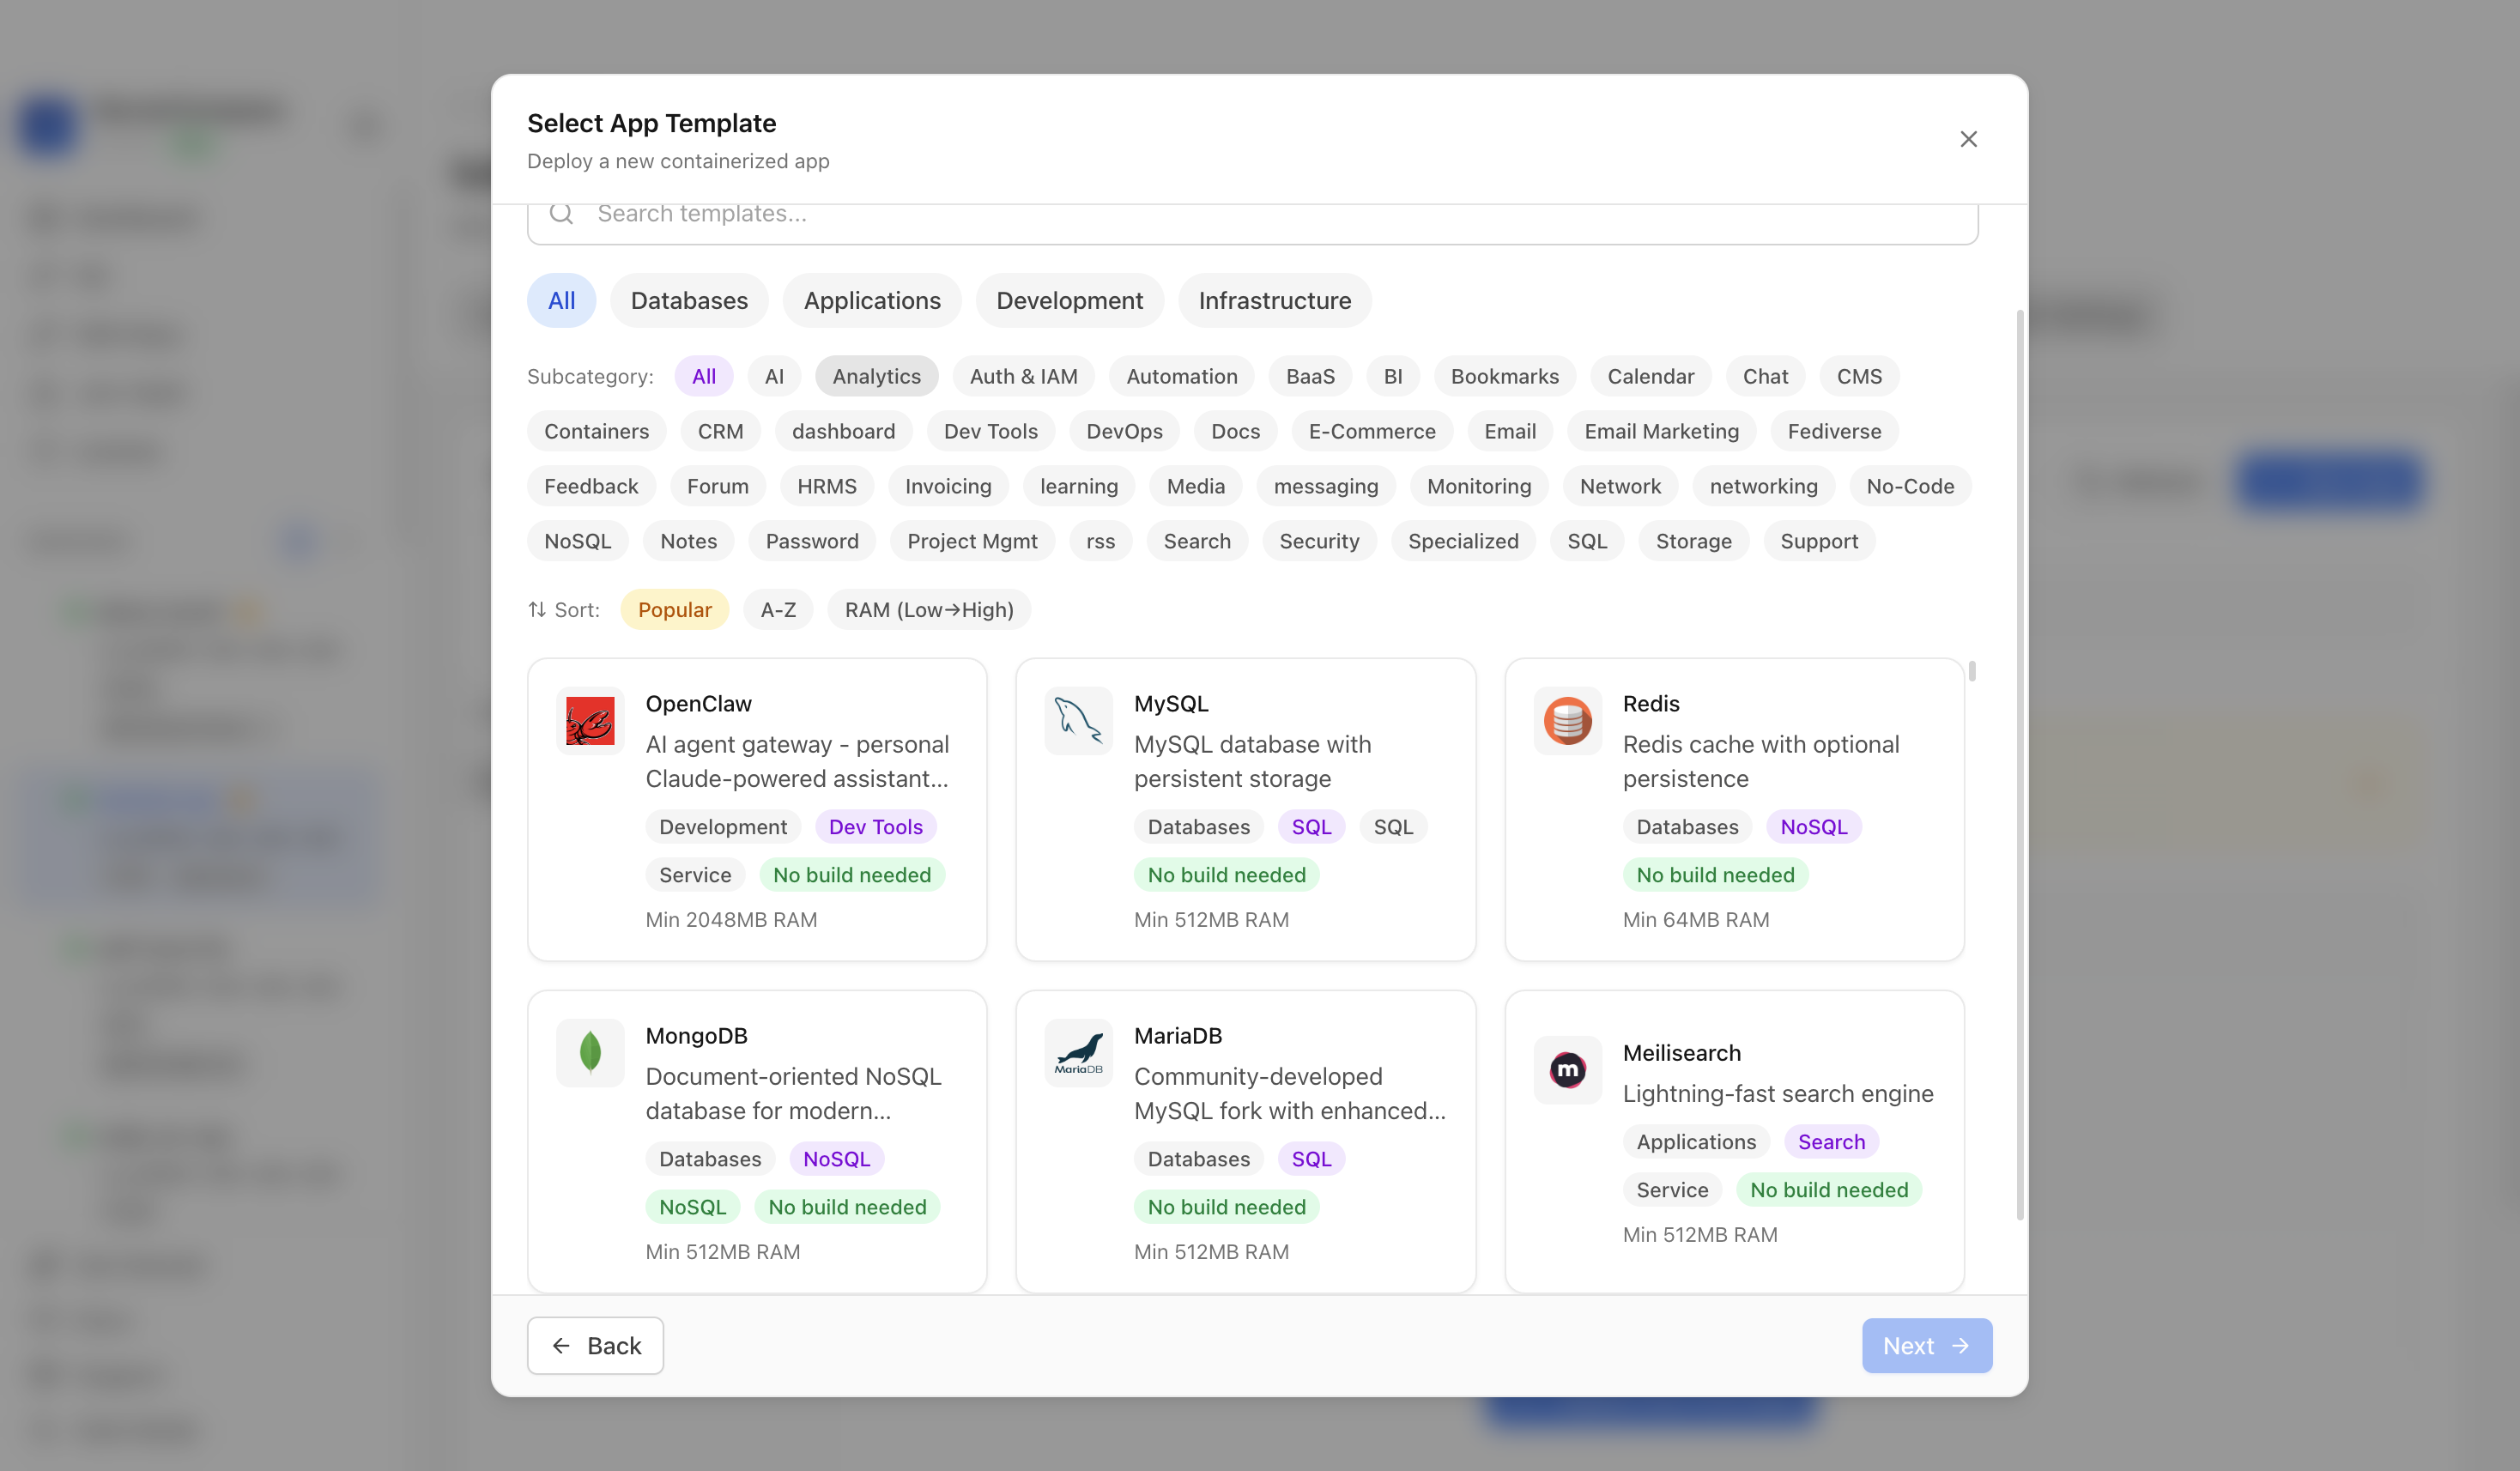Screen dimensions: 2520x1471
Task: Filter by Invoicing subcategory
Action: pos(948,486)
